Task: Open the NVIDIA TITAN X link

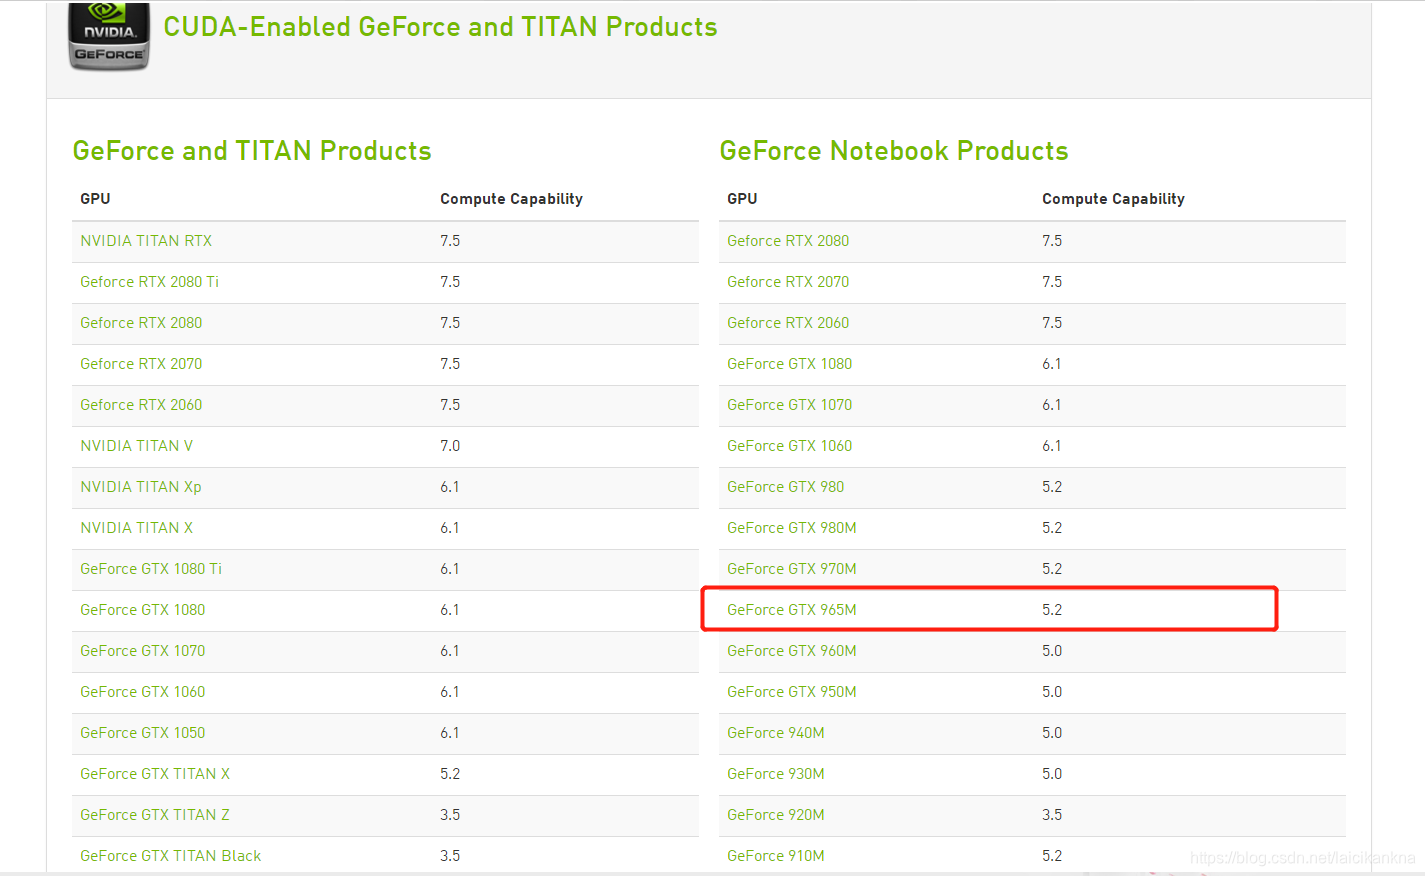Action: coord(137,528)
